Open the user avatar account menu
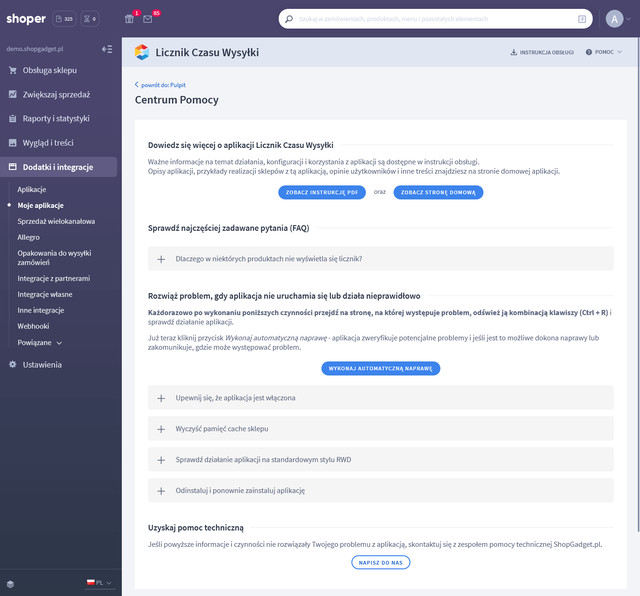This screenshot has height=596, width=640. [x=614, y=19]
